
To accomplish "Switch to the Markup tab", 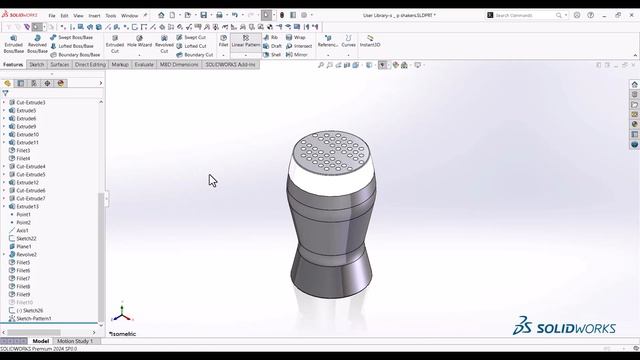I will (120, 64).
